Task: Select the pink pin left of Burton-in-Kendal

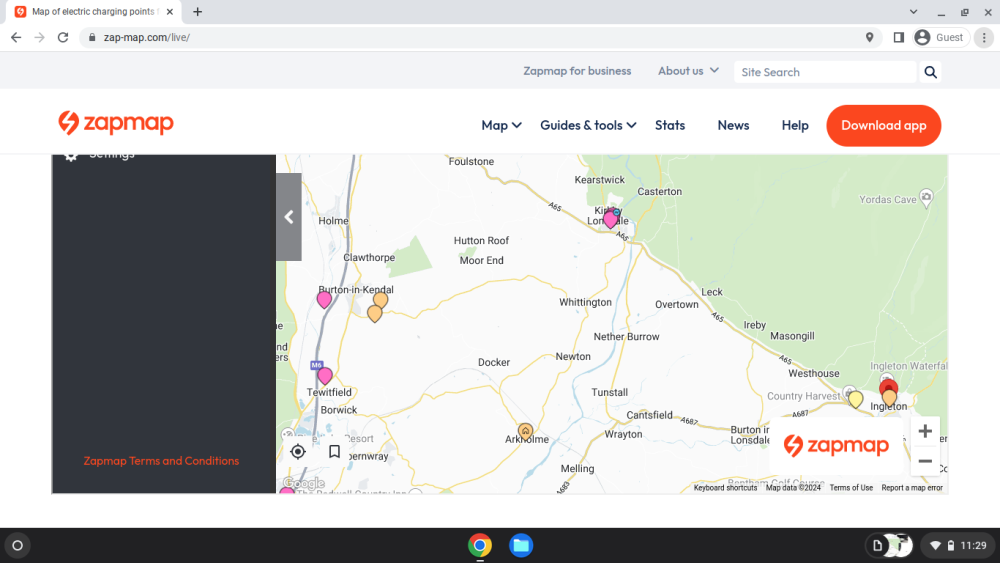Action: point(324,299)
